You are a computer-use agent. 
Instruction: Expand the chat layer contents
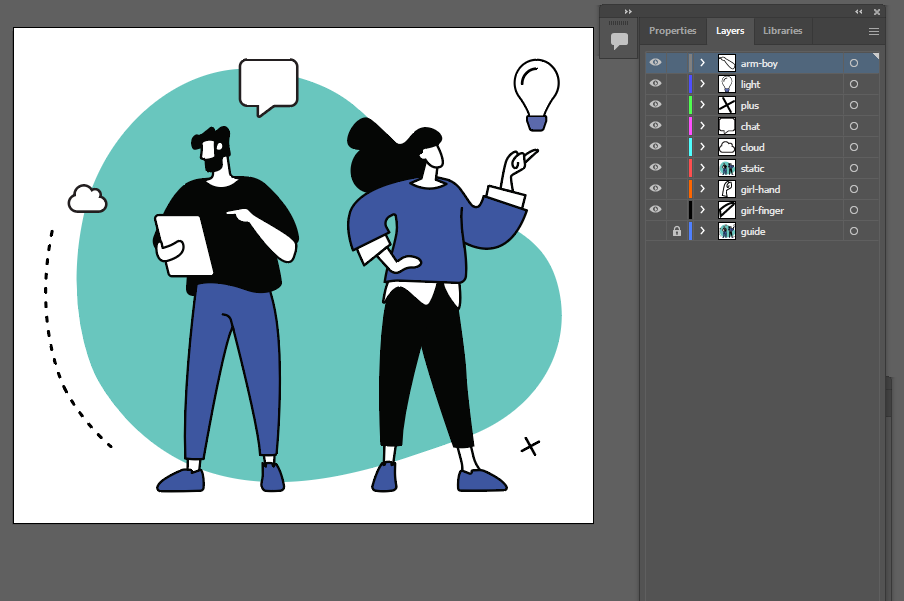(x=703, y=127)
